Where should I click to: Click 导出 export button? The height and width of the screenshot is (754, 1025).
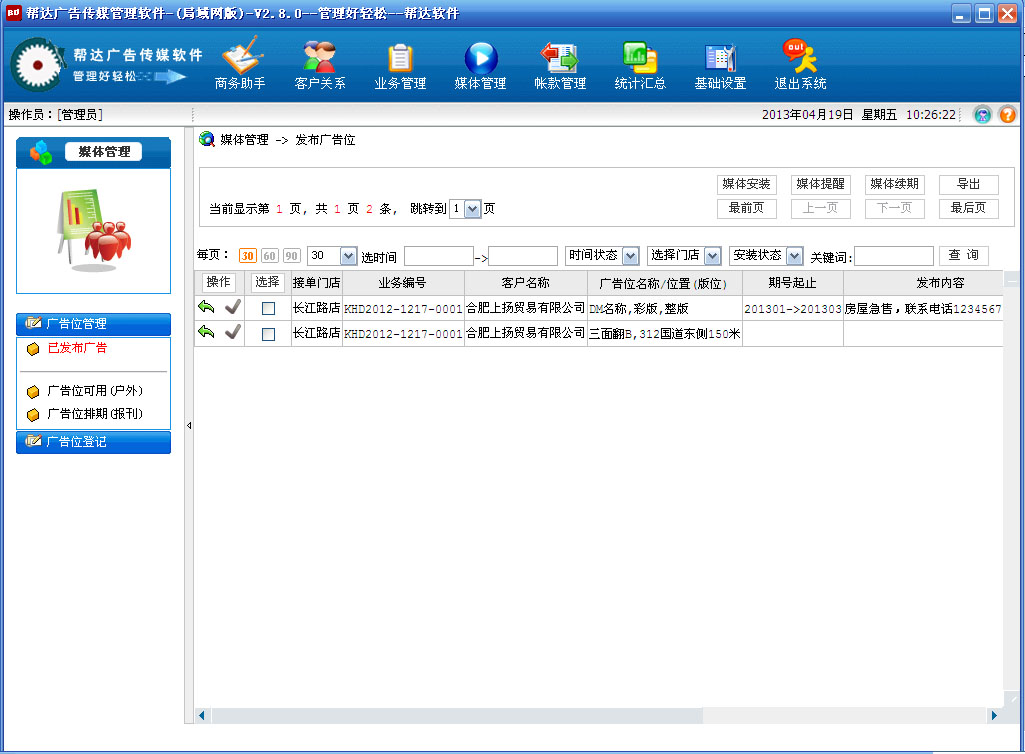968,184
